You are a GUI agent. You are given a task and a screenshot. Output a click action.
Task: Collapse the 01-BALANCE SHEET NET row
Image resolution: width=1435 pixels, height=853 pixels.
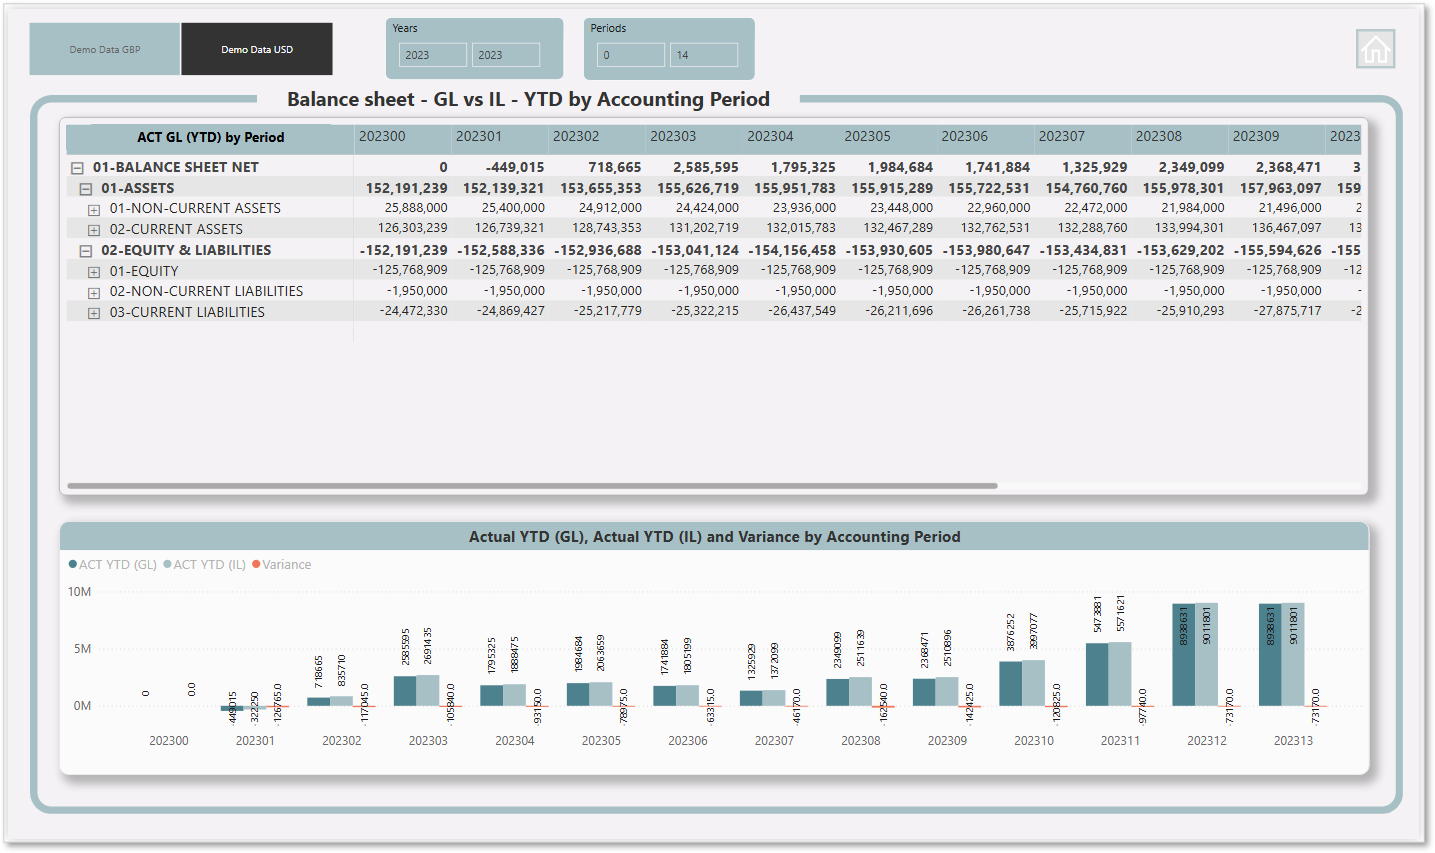coord(77,168)
